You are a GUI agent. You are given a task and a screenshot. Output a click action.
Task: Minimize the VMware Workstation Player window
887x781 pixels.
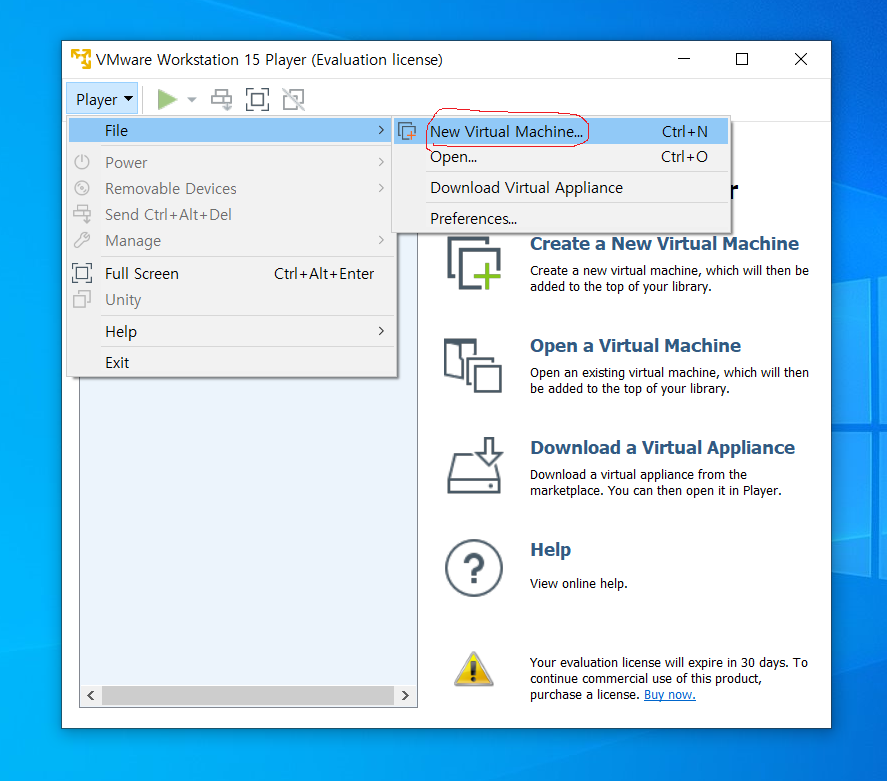click(x=684, y=59)
